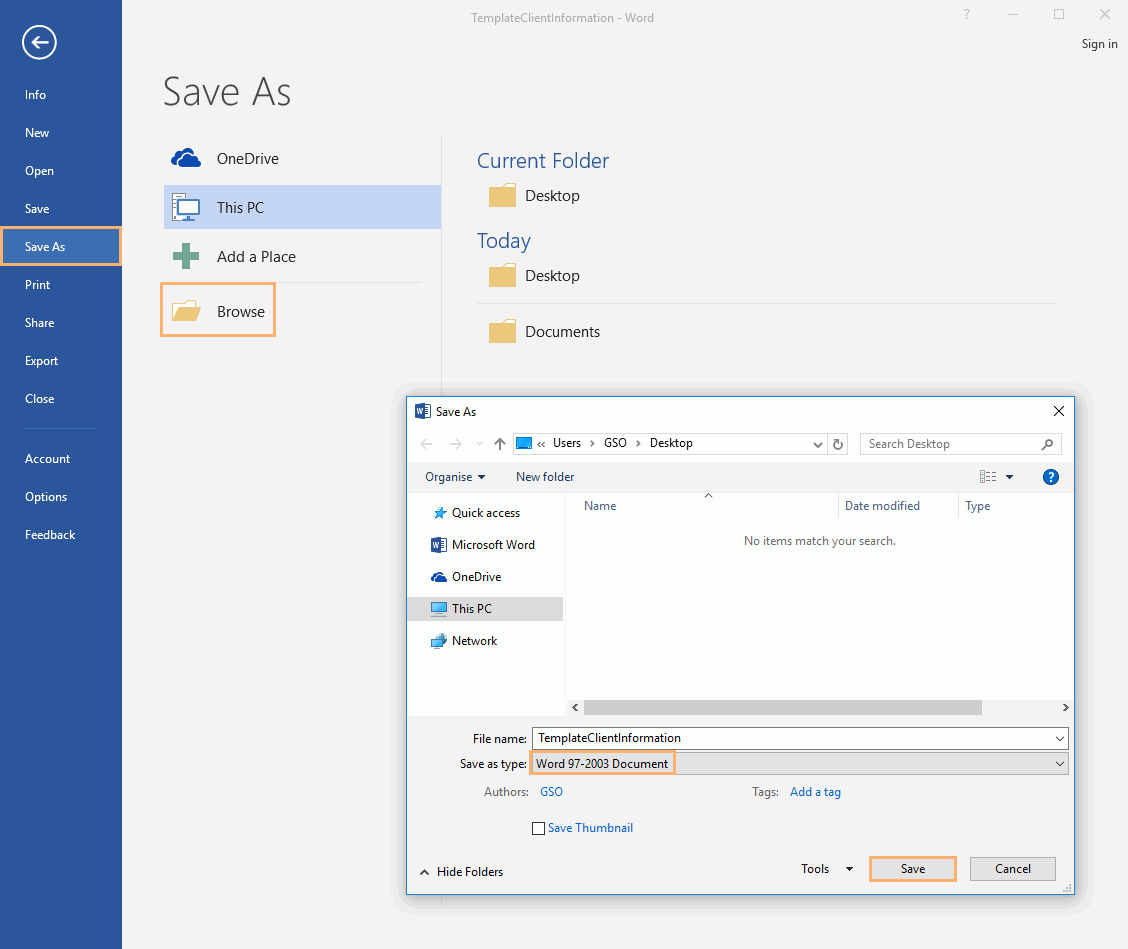
Task: Click the Add a Place plus icon
Action: point(186,257)
